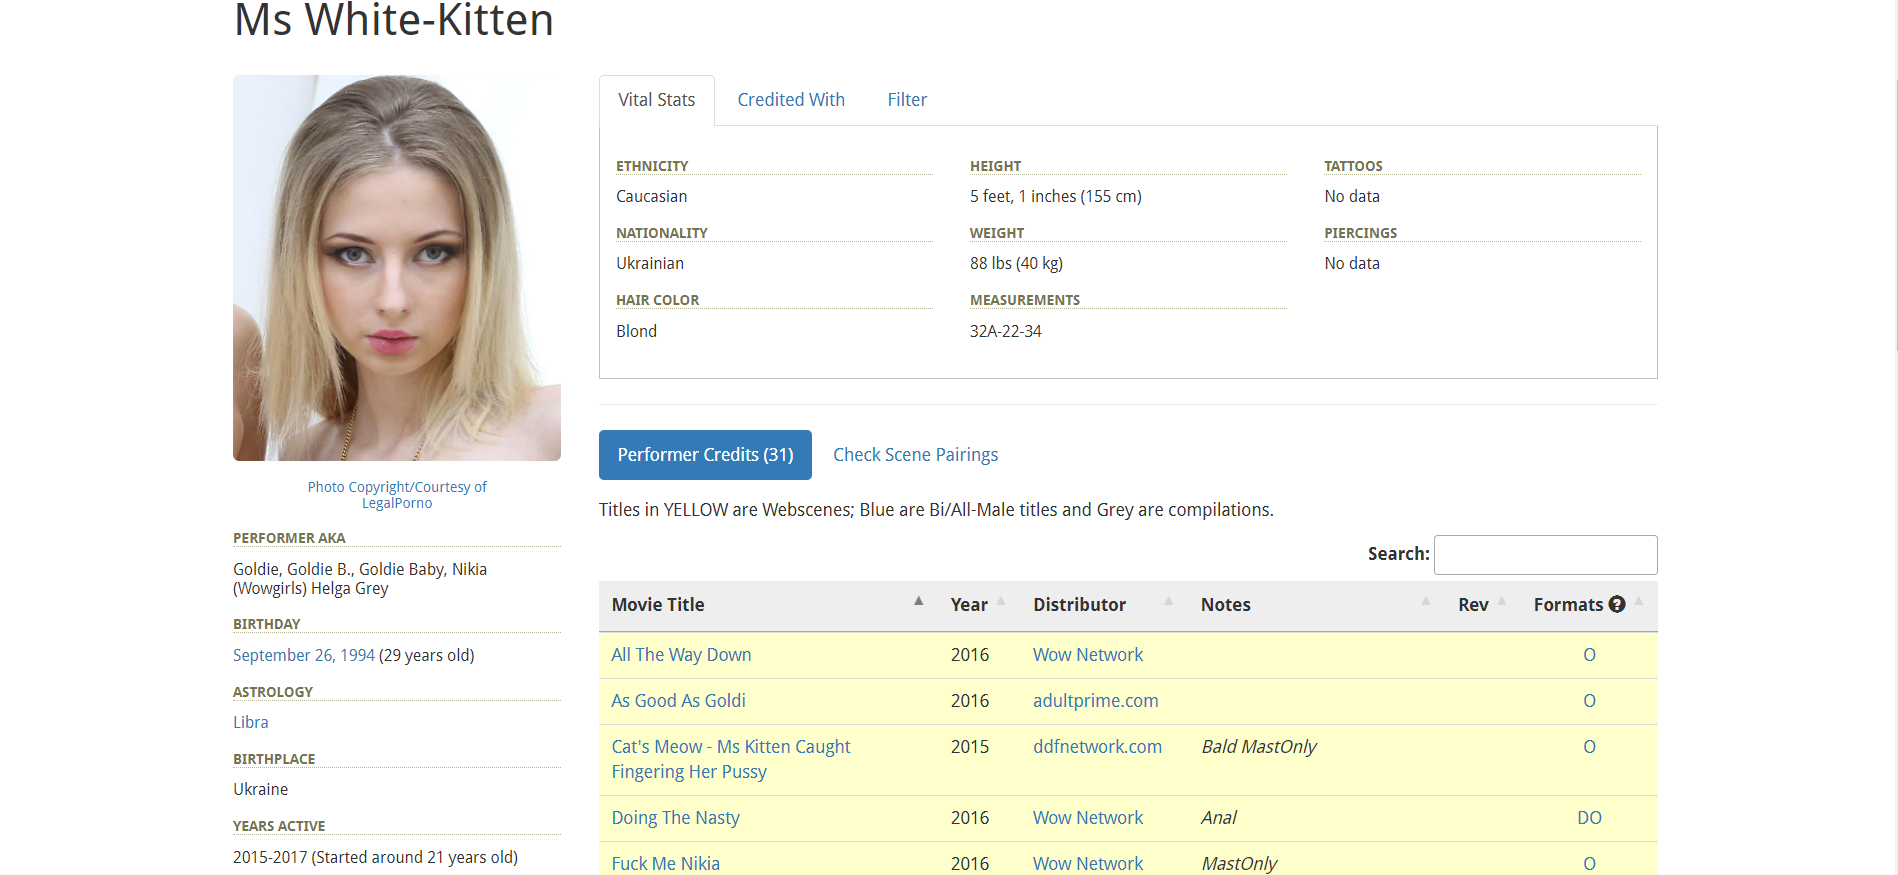Follow the Photo Copyright LegalPorno link
The height and width of the screenshot is (875, 1898).
coord(397,495)
